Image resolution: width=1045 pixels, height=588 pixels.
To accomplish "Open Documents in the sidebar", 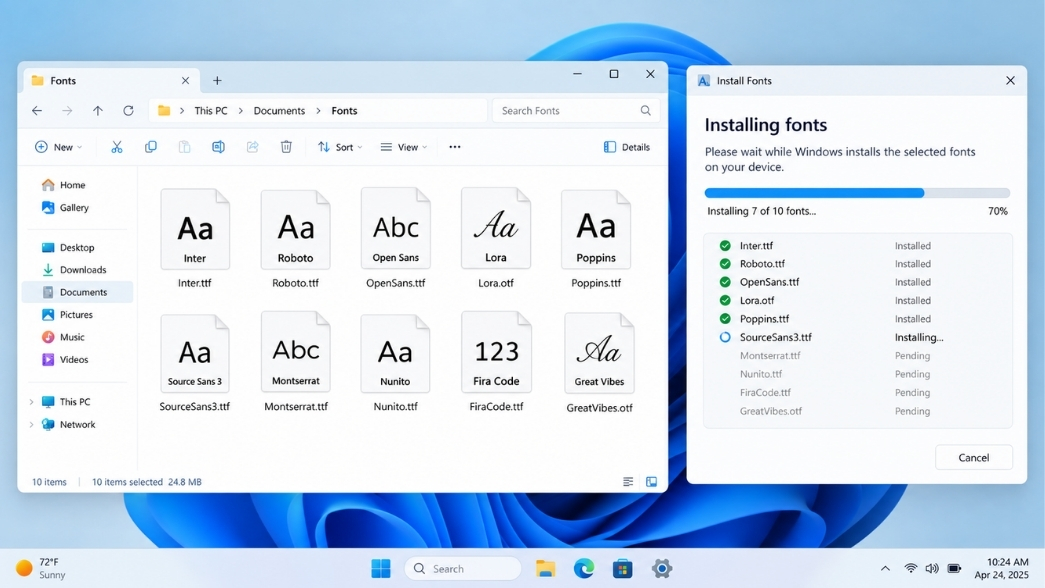I will pyautogui.click(x=77, y=292).
